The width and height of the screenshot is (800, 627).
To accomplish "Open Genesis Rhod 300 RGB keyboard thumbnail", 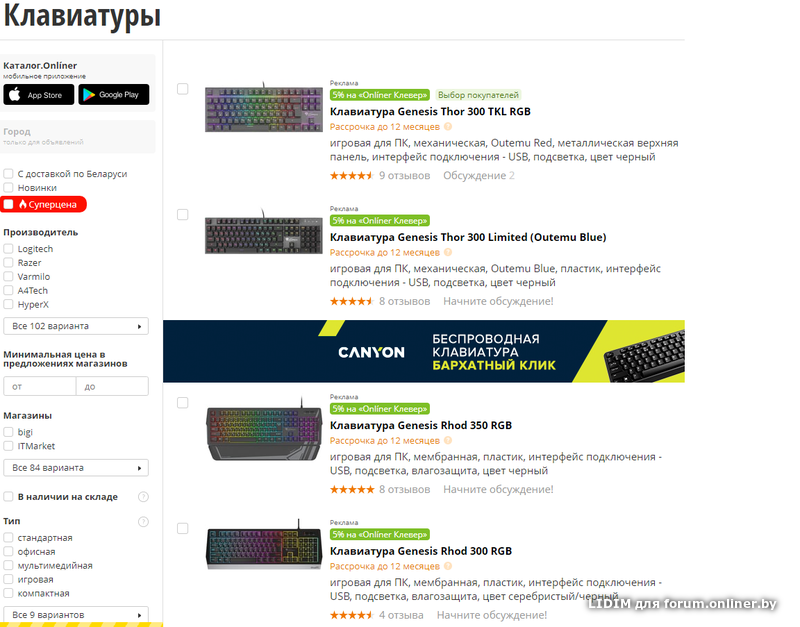I will 264,546.
